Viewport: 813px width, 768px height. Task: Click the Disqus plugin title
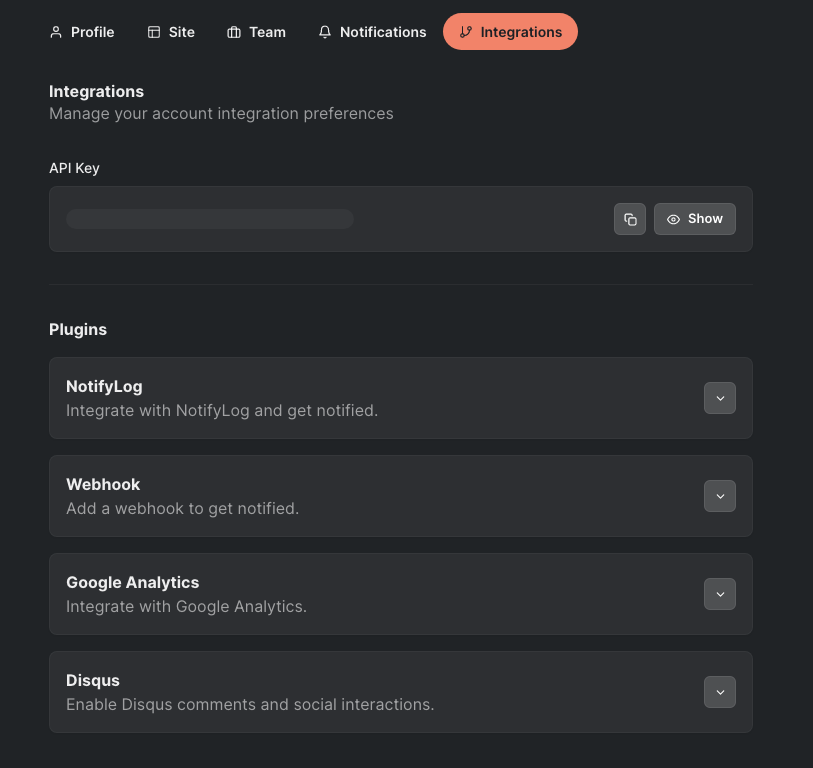pos(93,680)
